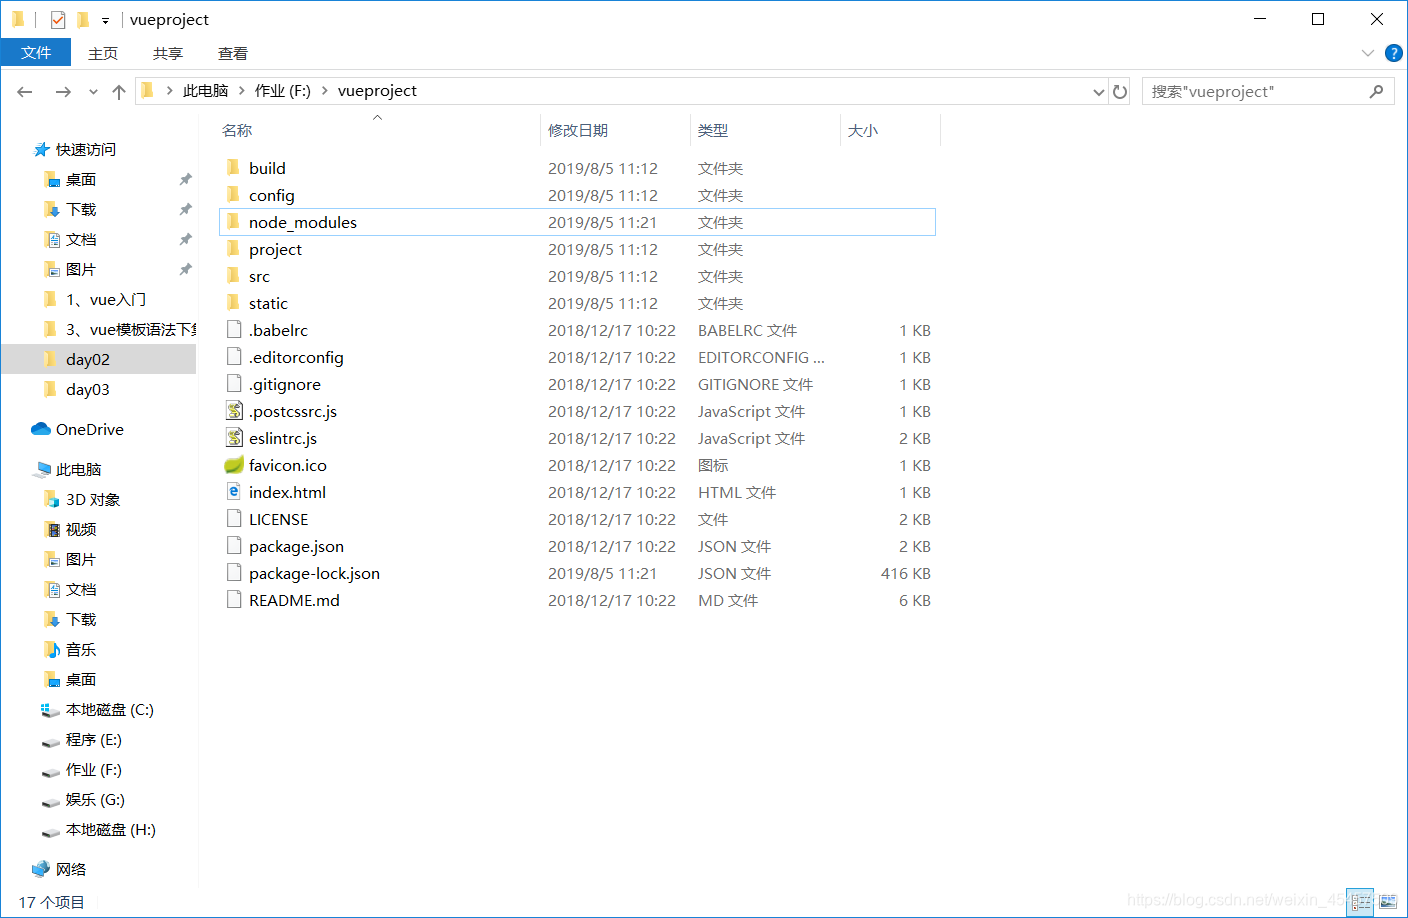Click 作业 (F:) in address breadcrumb
Viewport: 1408px width, 918px height.
[x=283, y=90]
